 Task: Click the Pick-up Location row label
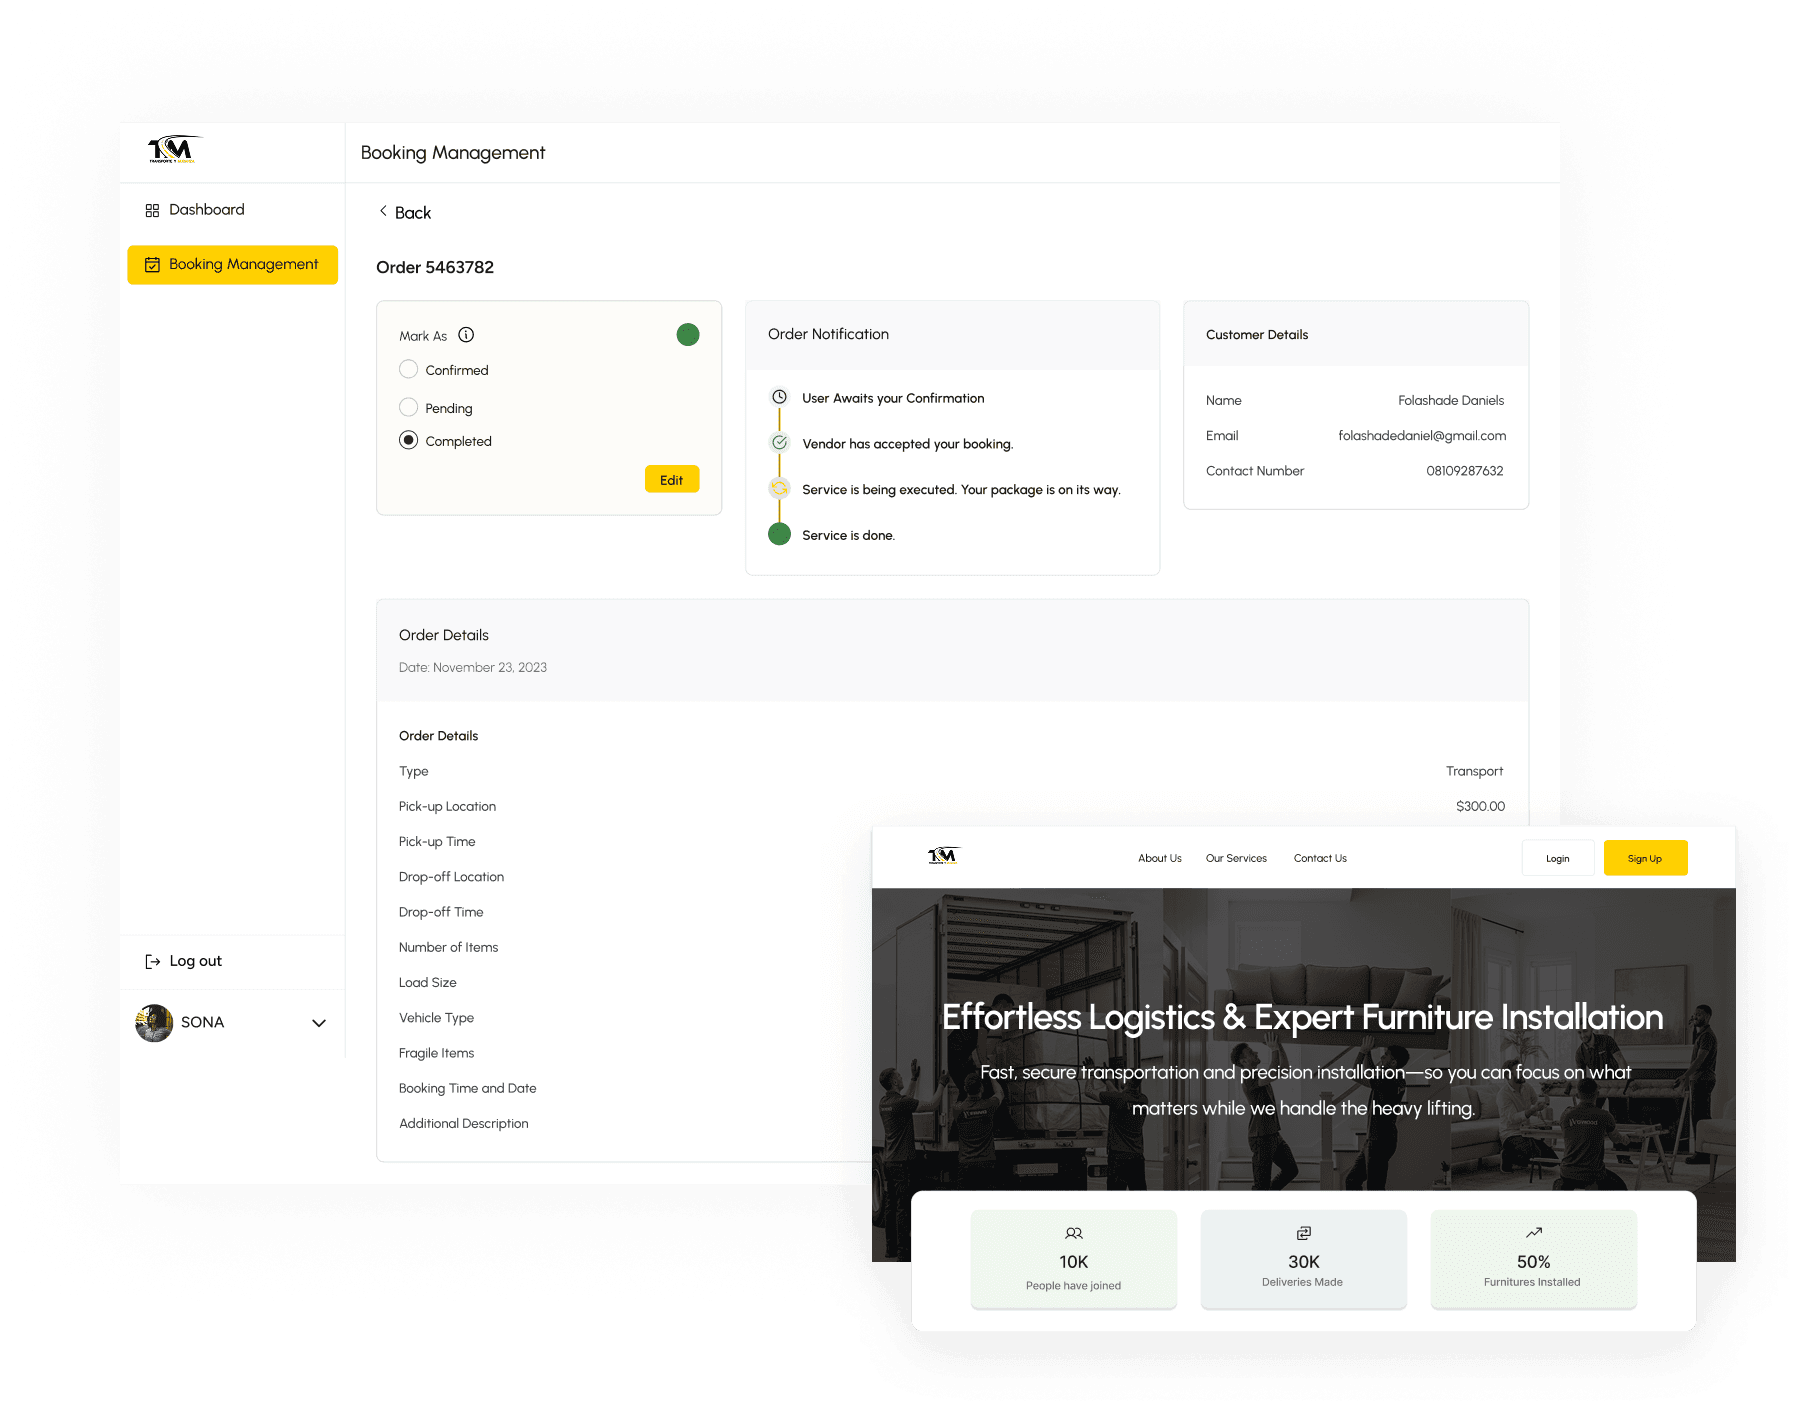click(447, 806)
